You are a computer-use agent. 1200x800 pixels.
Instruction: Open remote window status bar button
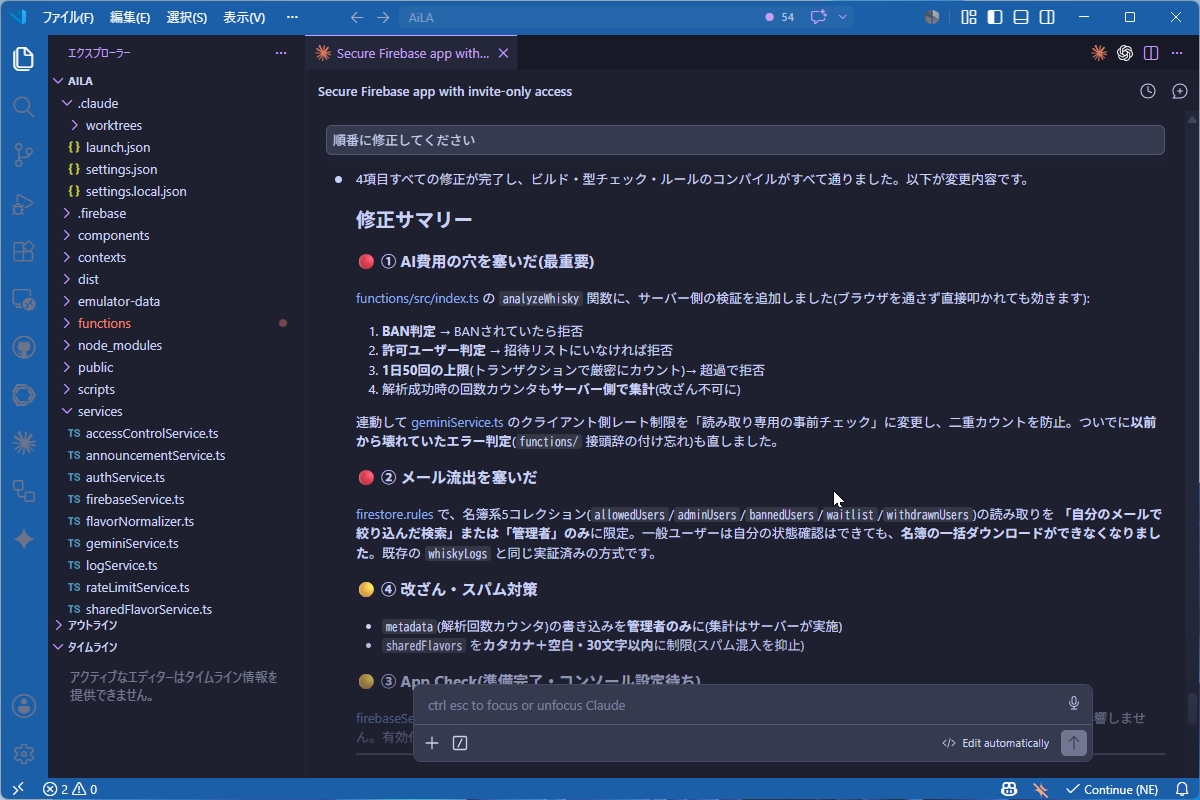click(x=17, y=789)
